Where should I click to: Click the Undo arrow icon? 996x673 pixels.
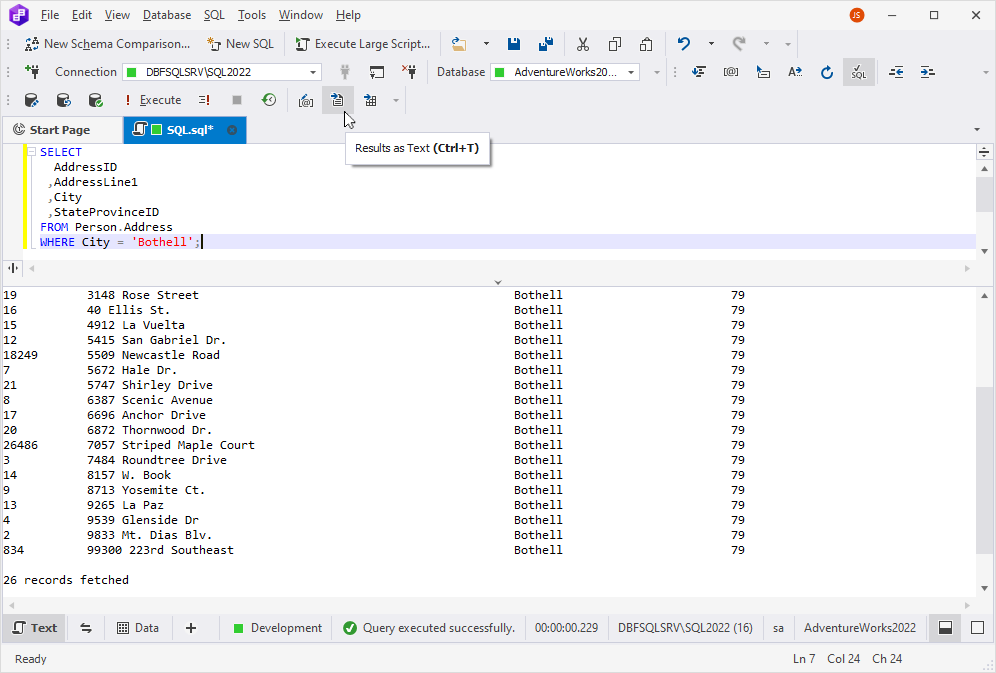click(x=683, y=44)
